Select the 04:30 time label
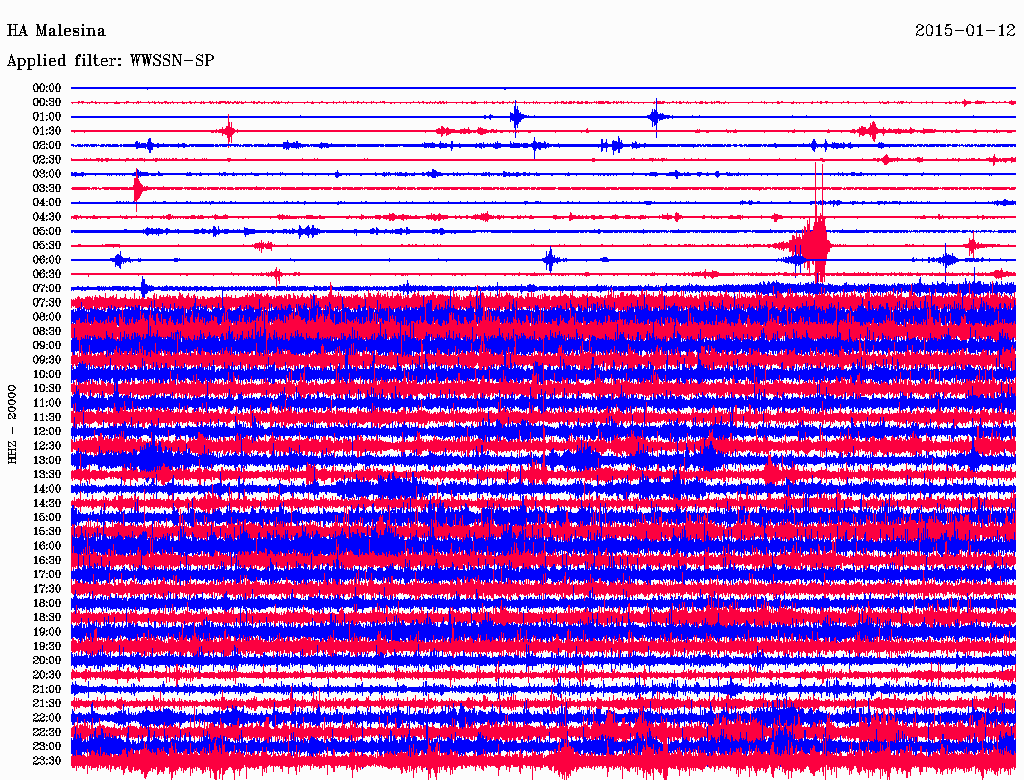 point(47,217)
